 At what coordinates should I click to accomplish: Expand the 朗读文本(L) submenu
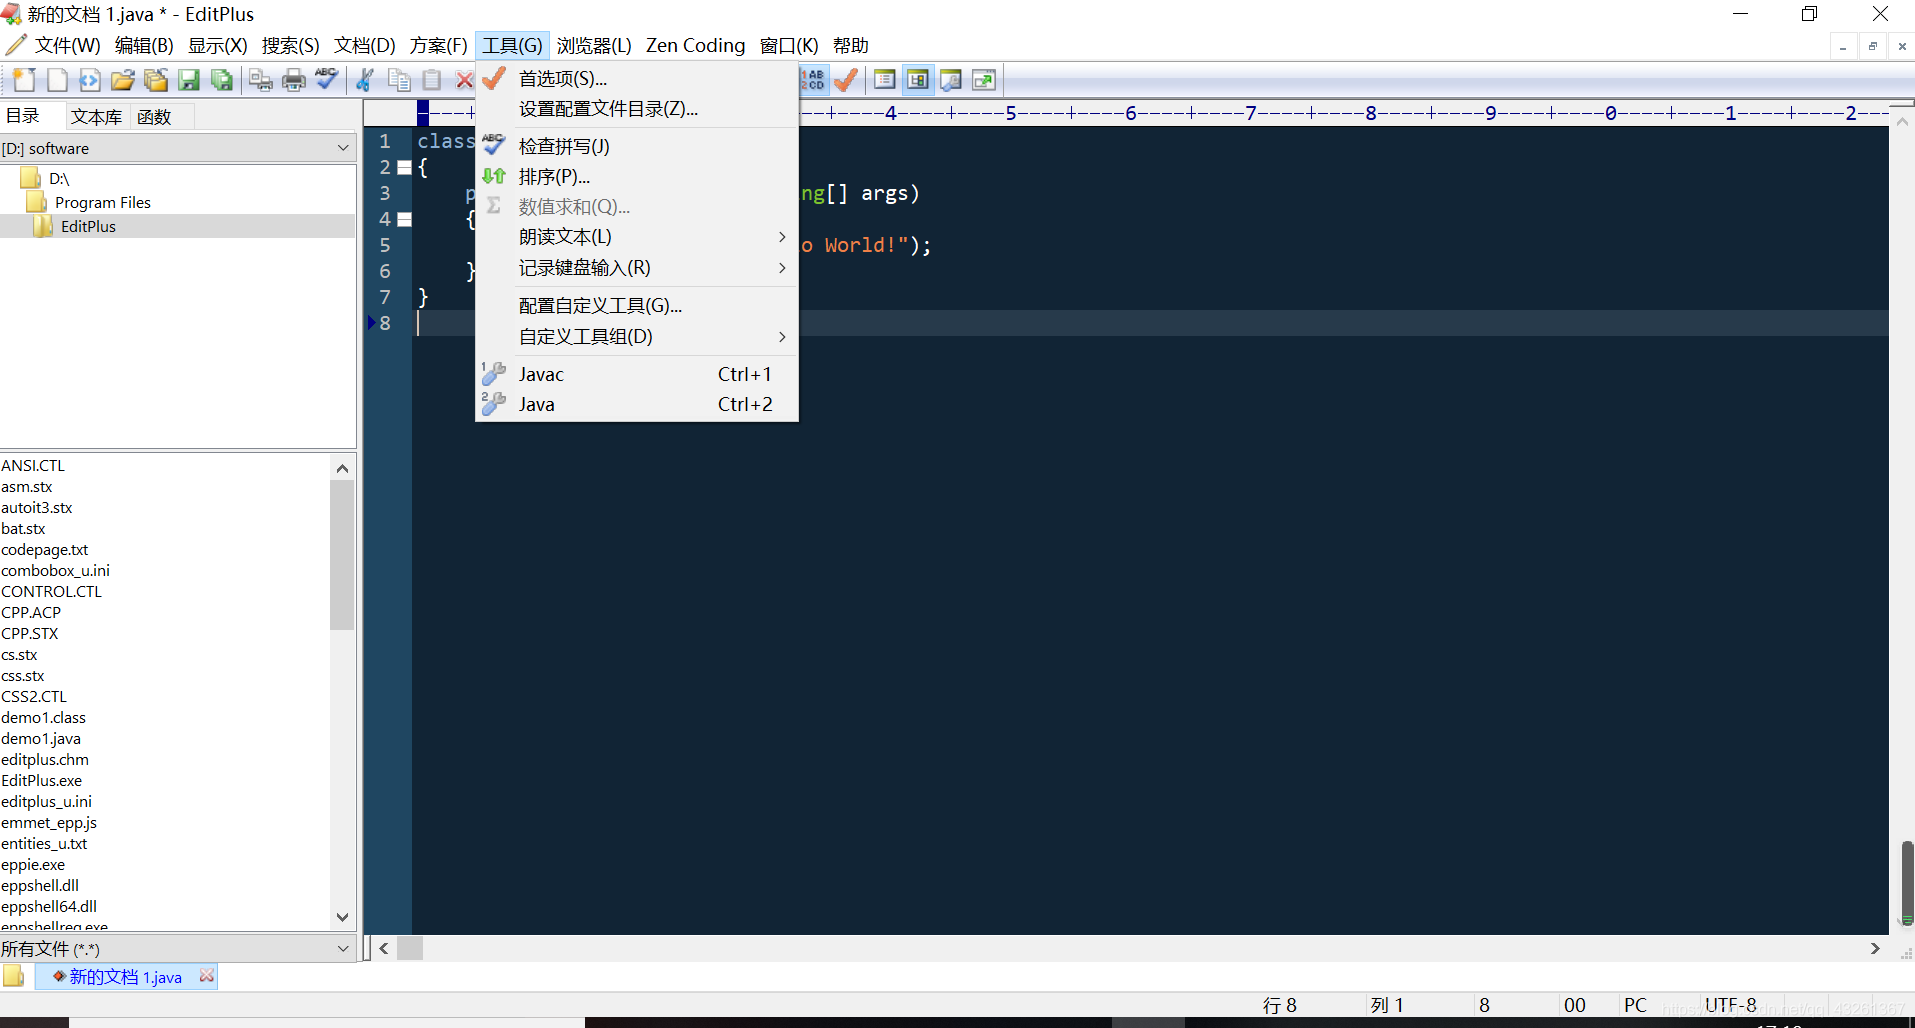(782, 237)
